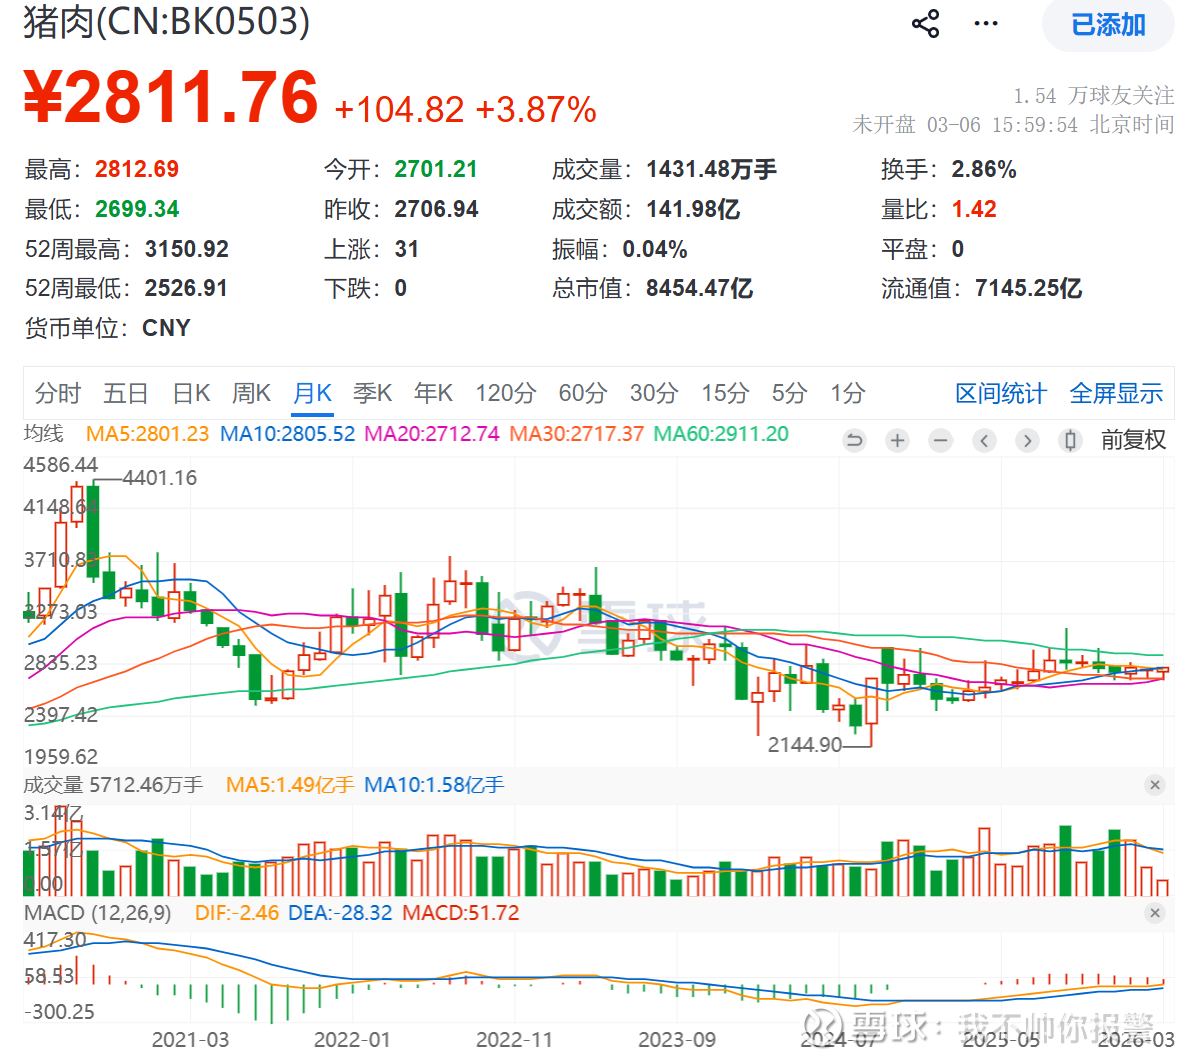Switch to the 五日 chart tab

(126, 393)
